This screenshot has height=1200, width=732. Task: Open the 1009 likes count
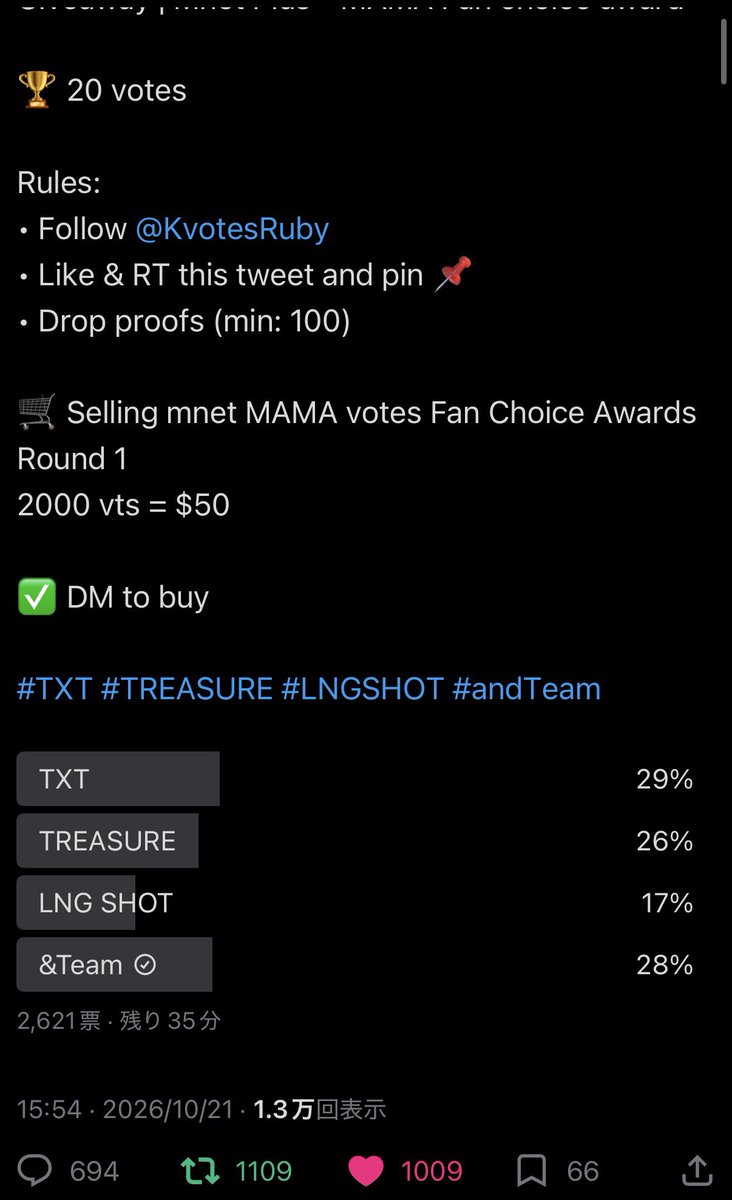click(431, 1171)
